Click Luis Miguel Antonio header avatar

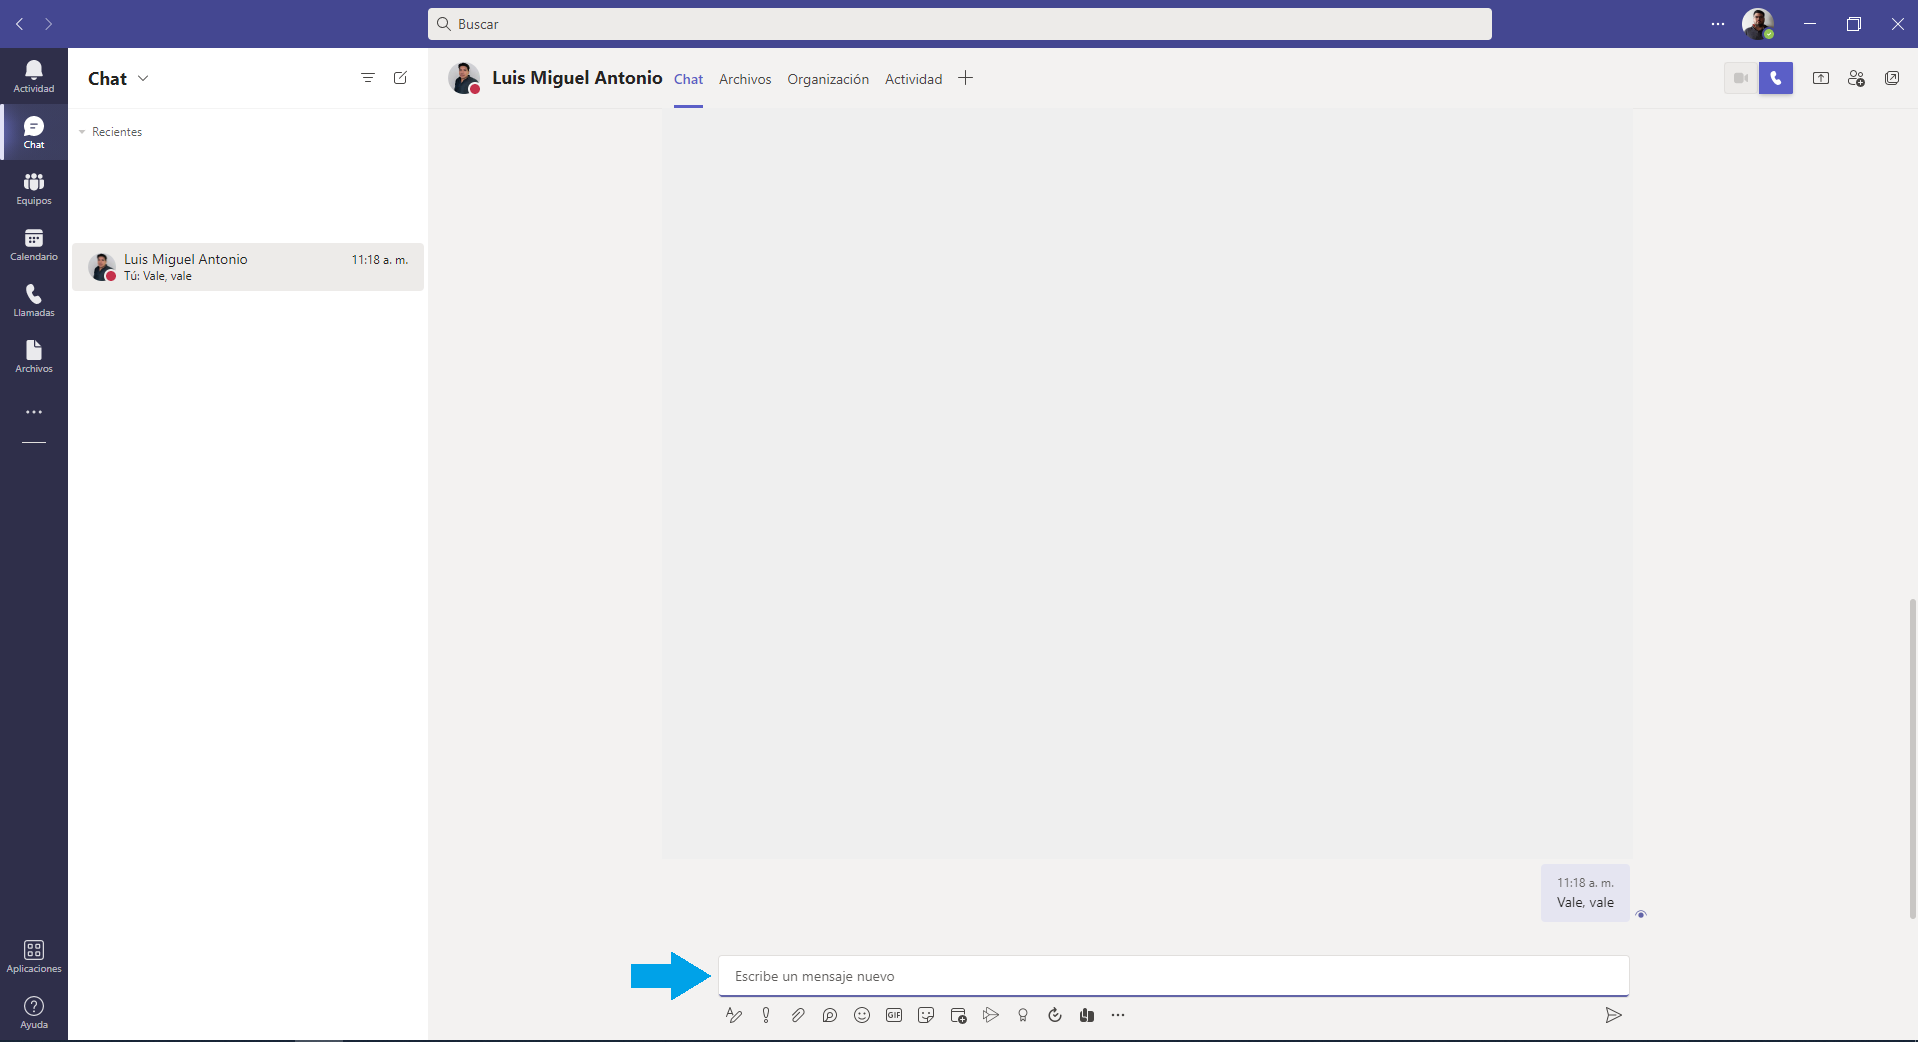(463, 78)
